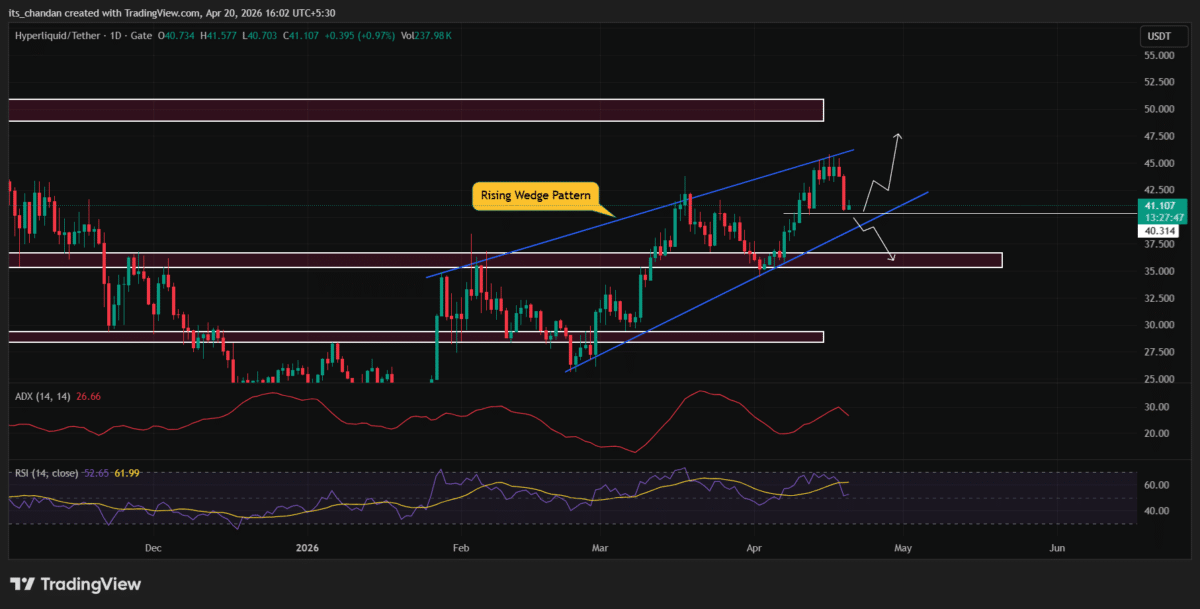Click the 40.314 horizontal line price label
Image resolution: width=1200 pixels, height=609 pixels.
pos(1158,231)
